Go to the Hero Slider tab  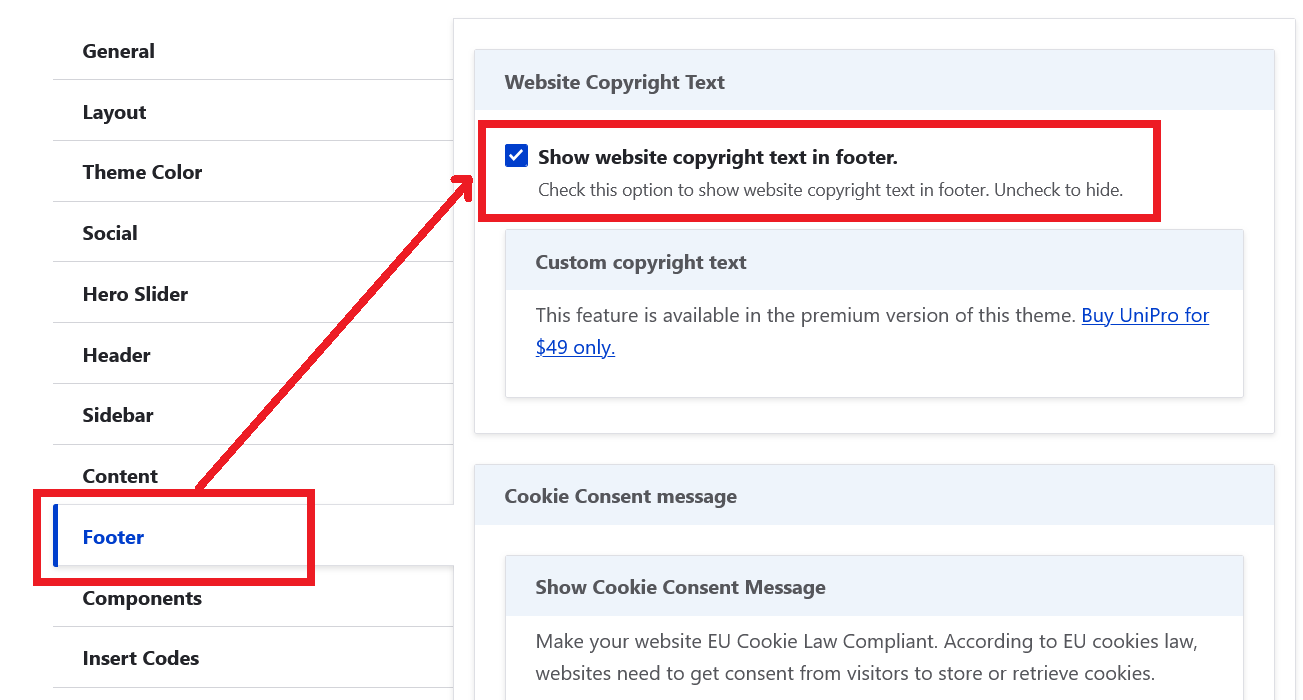tap(135, 294)
